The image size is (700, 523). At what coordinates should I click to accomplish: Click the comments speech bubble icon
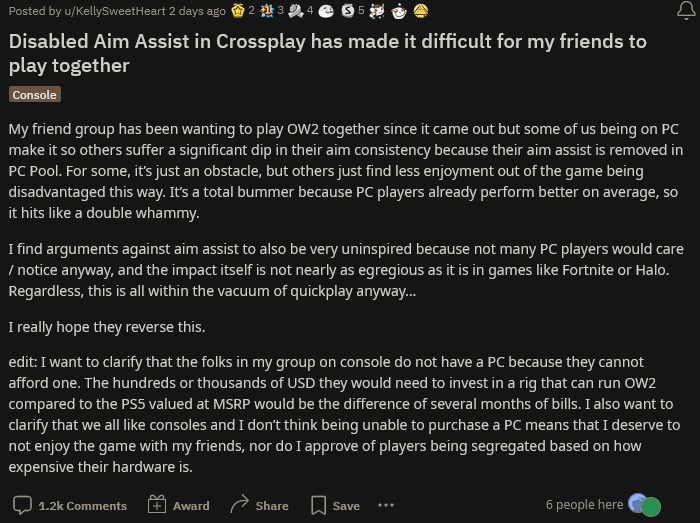click(x=22, y=505)
